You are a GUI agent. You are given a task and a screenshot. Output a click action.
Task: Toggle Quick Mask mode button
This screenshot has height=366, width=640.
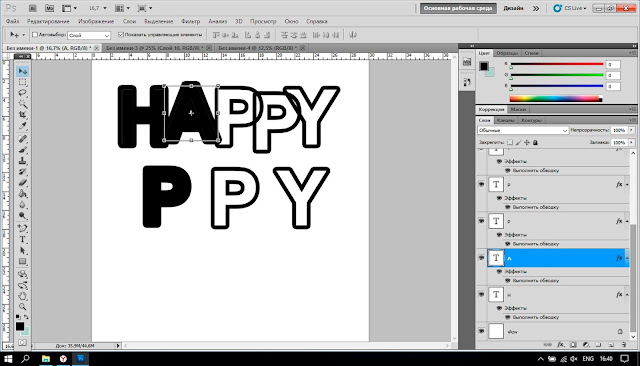[22, 343]
